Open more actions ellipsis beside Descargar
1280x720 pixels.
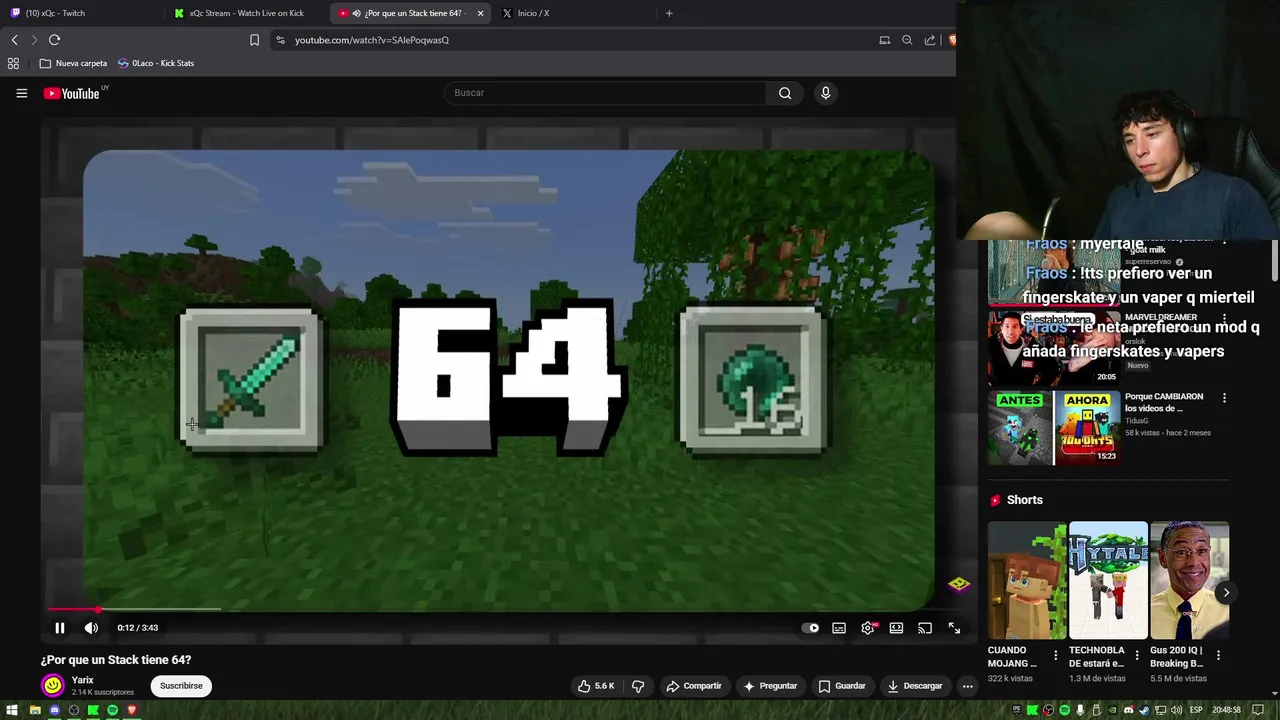967,686
